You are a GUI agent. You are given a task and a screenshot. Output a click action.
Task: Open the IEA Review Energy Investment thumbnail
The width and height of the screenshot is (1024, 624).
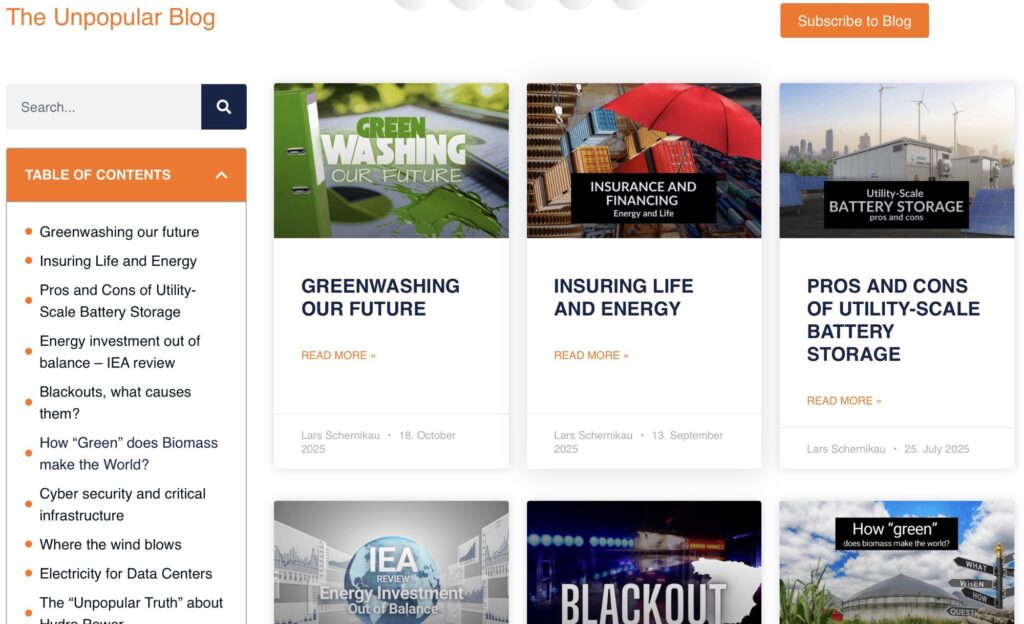pyautogui.click(x=391, y=562)
